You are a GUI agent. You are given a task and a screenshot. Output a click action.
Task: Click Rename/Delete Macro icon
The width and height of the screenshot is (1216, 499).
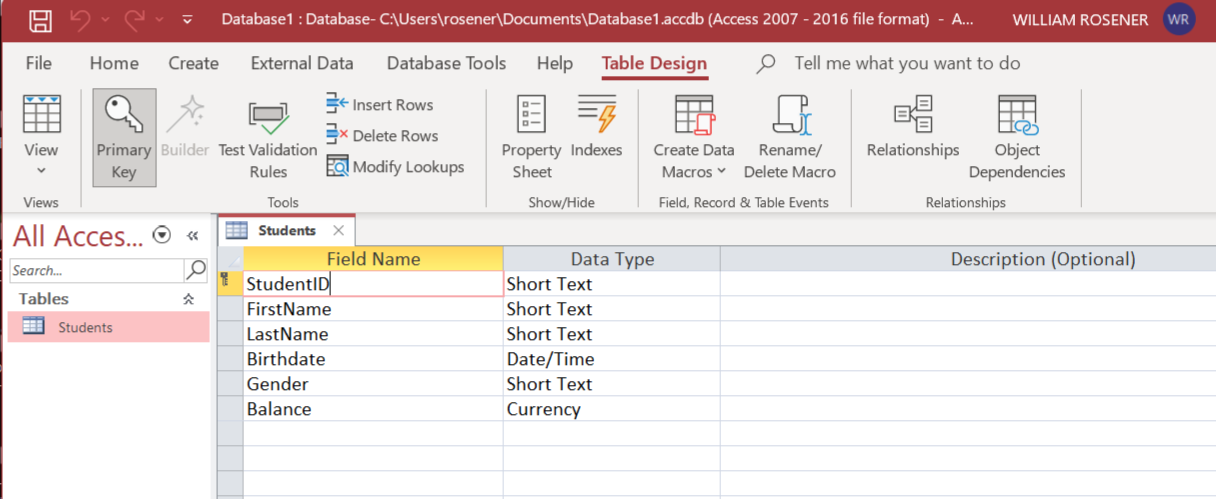[789, 115]
